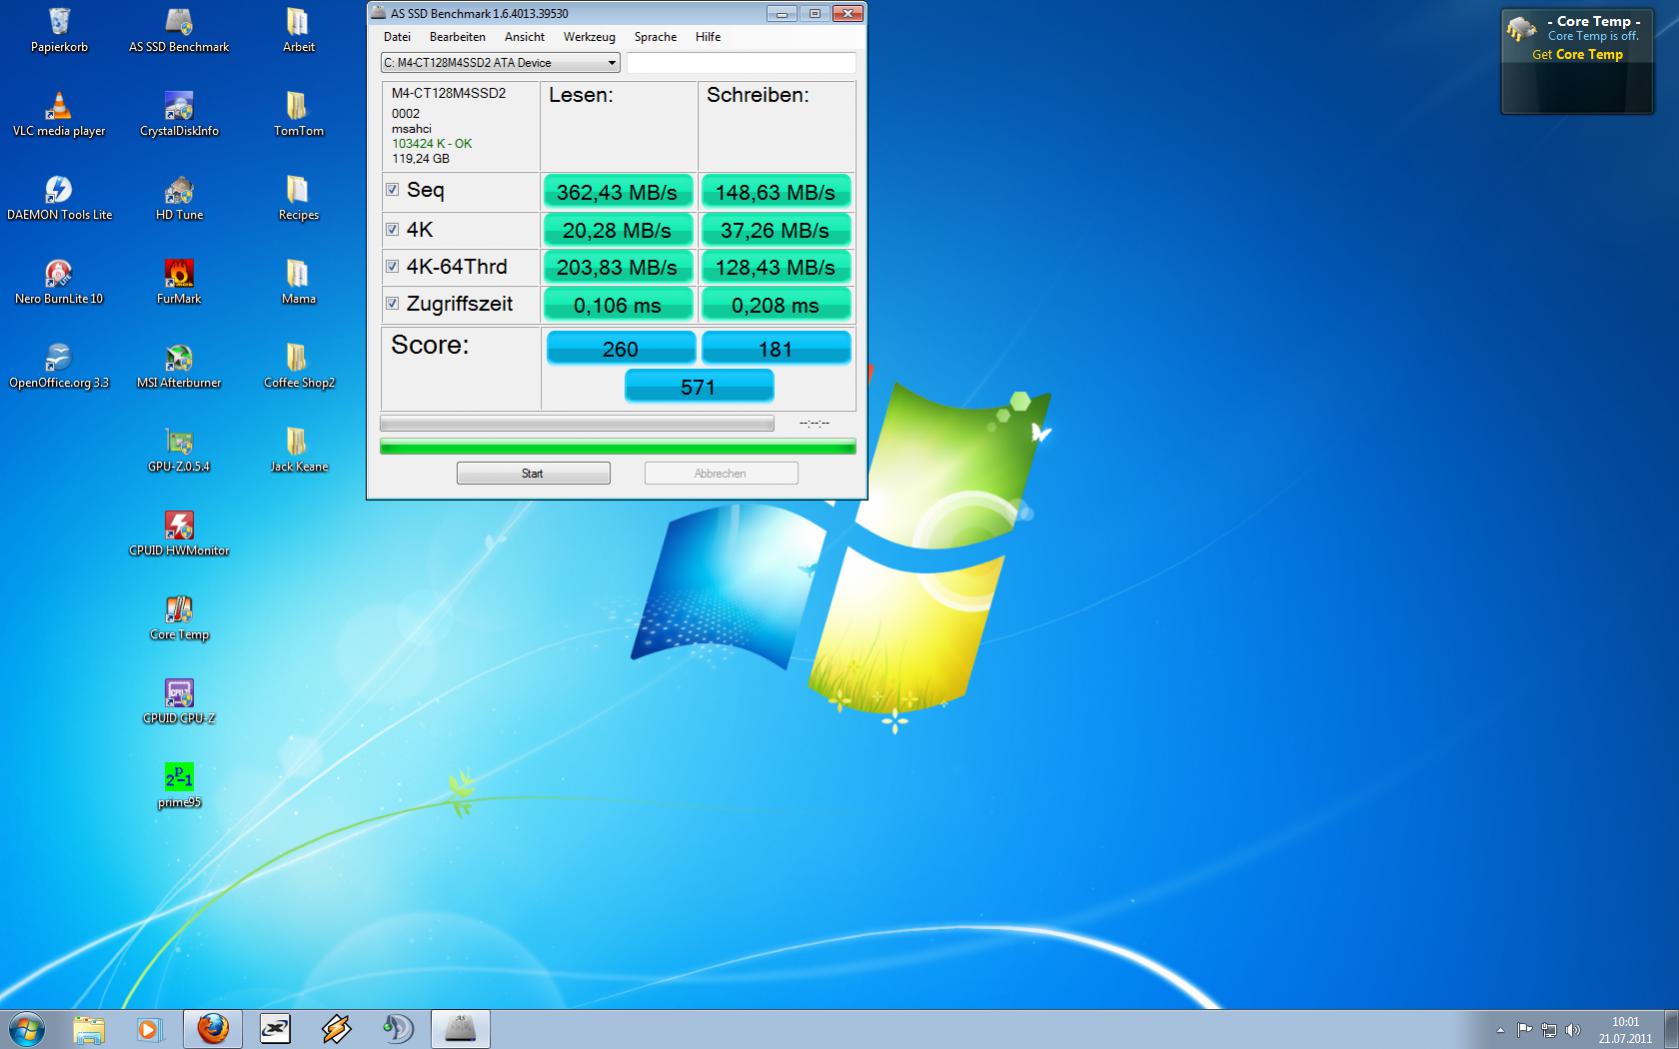Open the Werkzeug menu
This screenshot has width=1679, height=1049.
click(589, 37)
